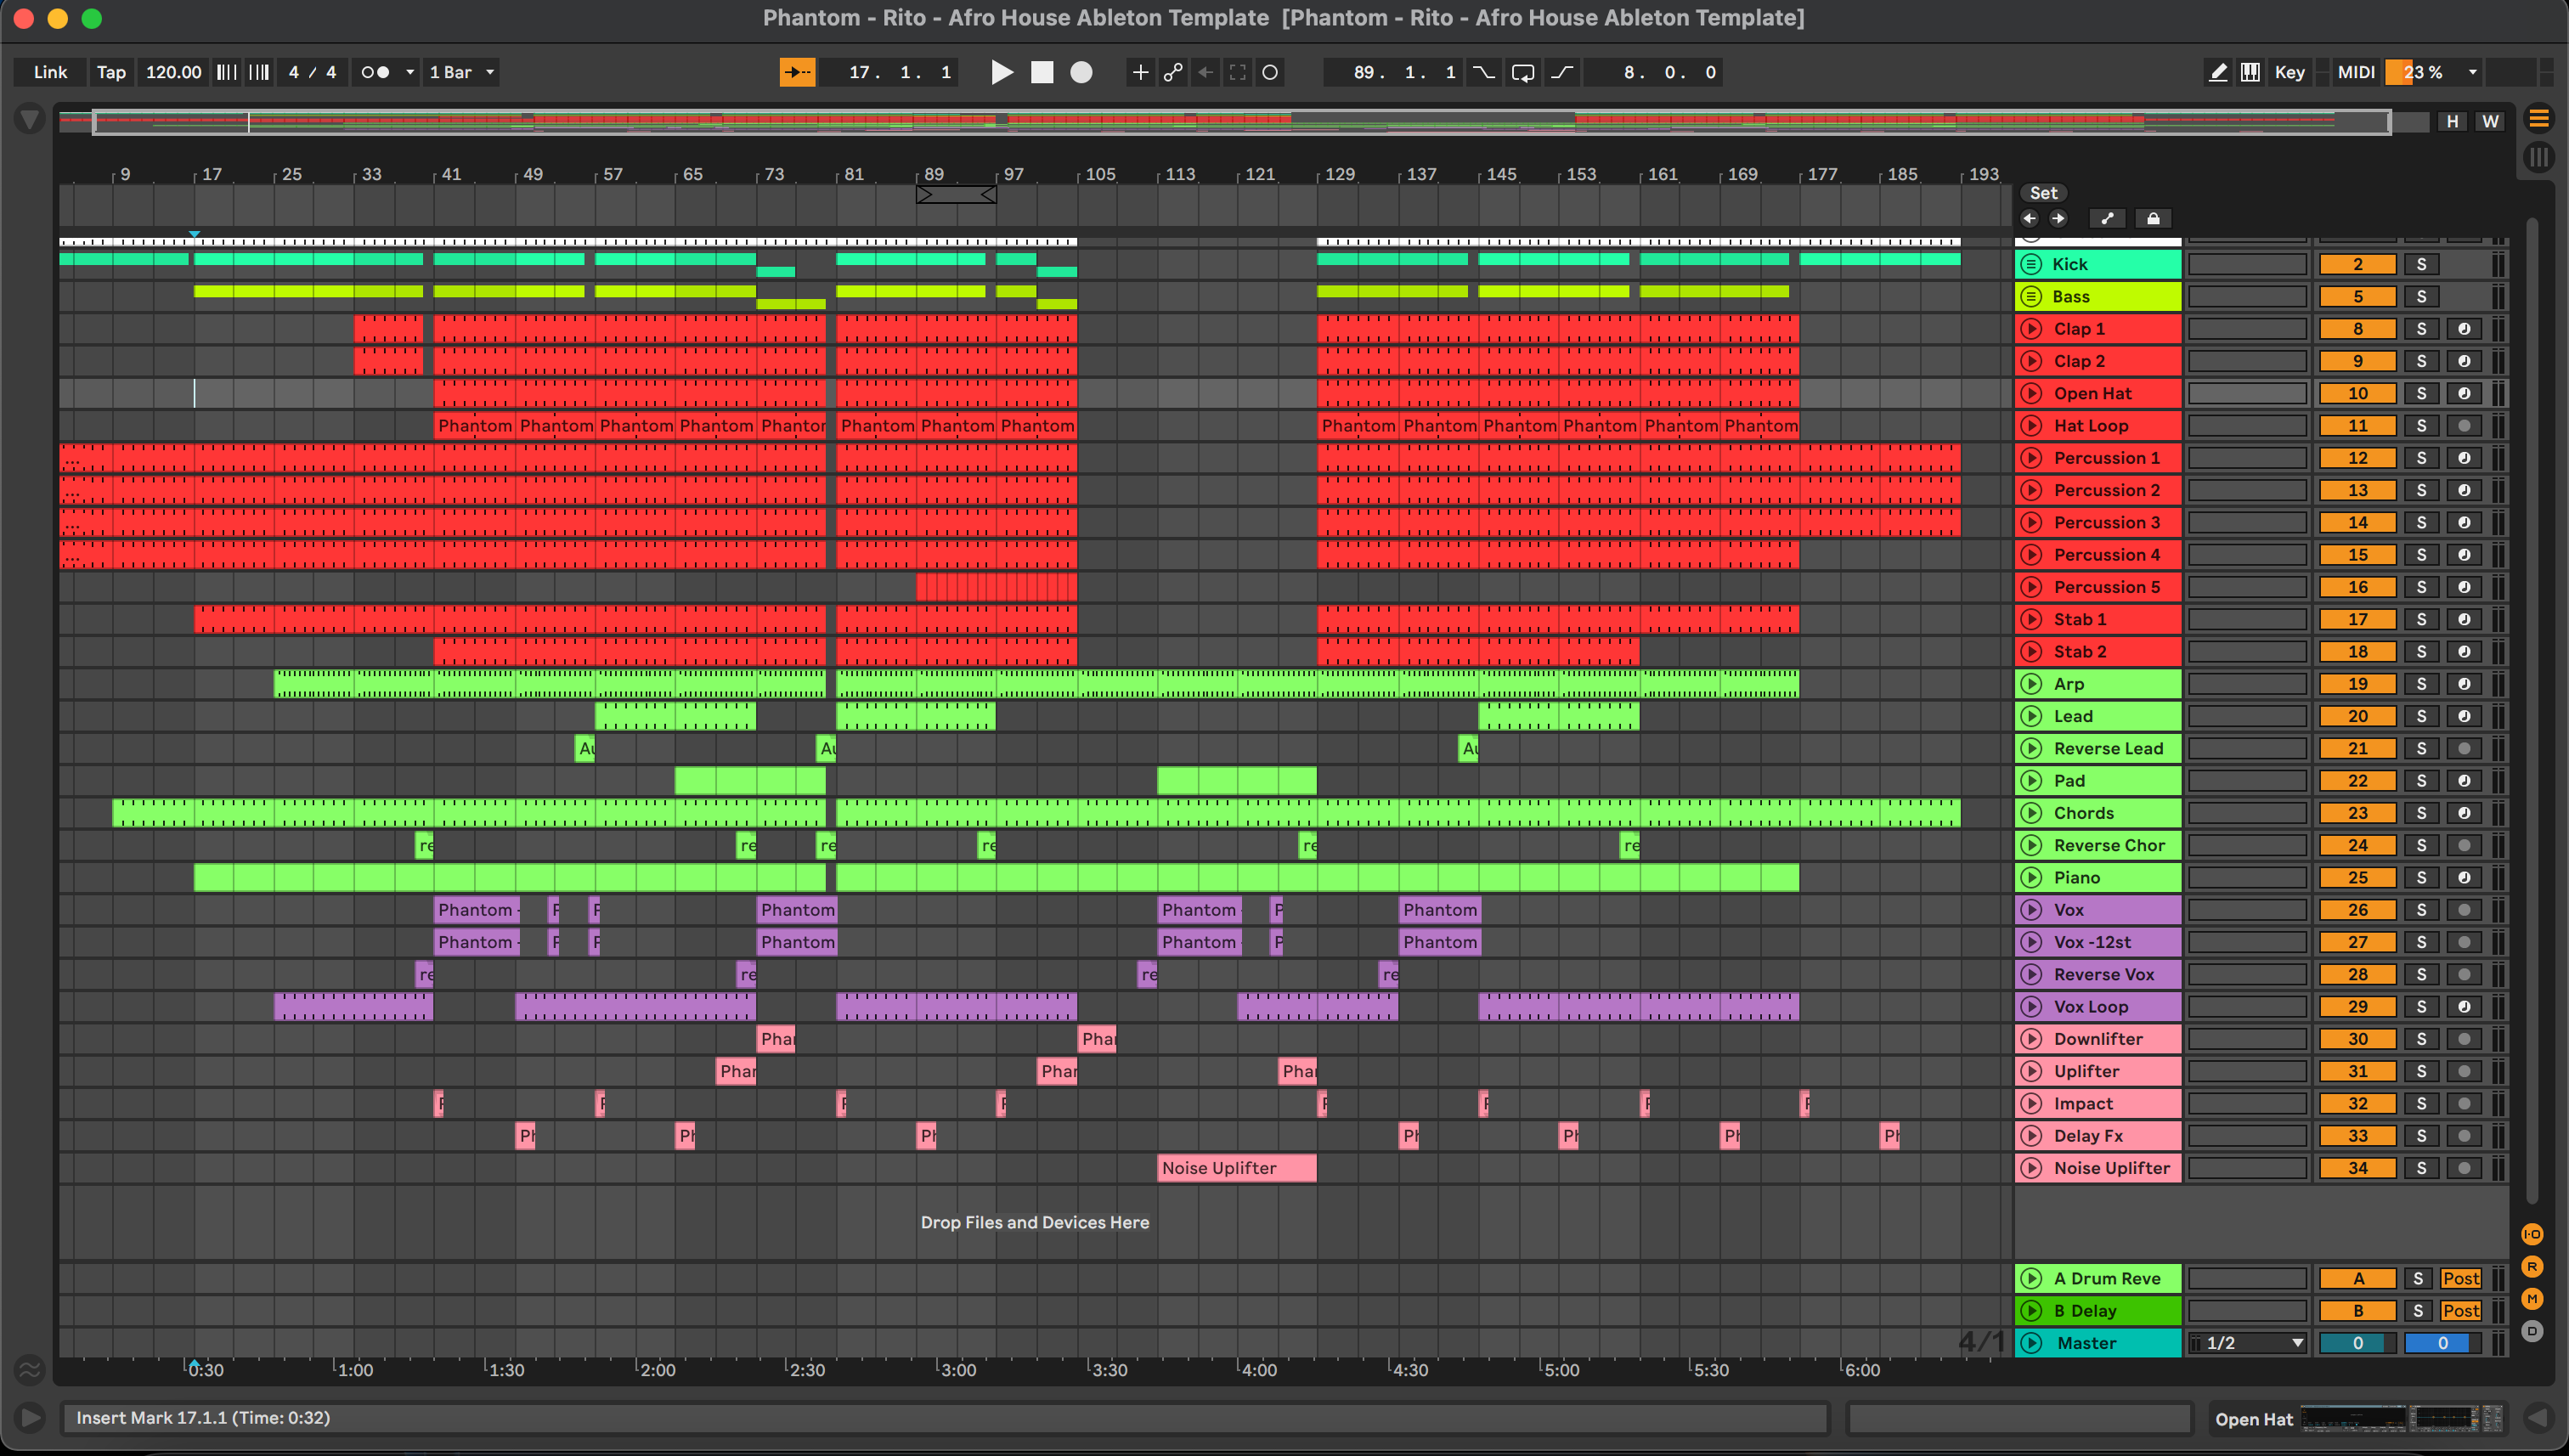The image size is (2569, 1456).
Task: Switch on MIDI map mode
Action: (2355, 72)
